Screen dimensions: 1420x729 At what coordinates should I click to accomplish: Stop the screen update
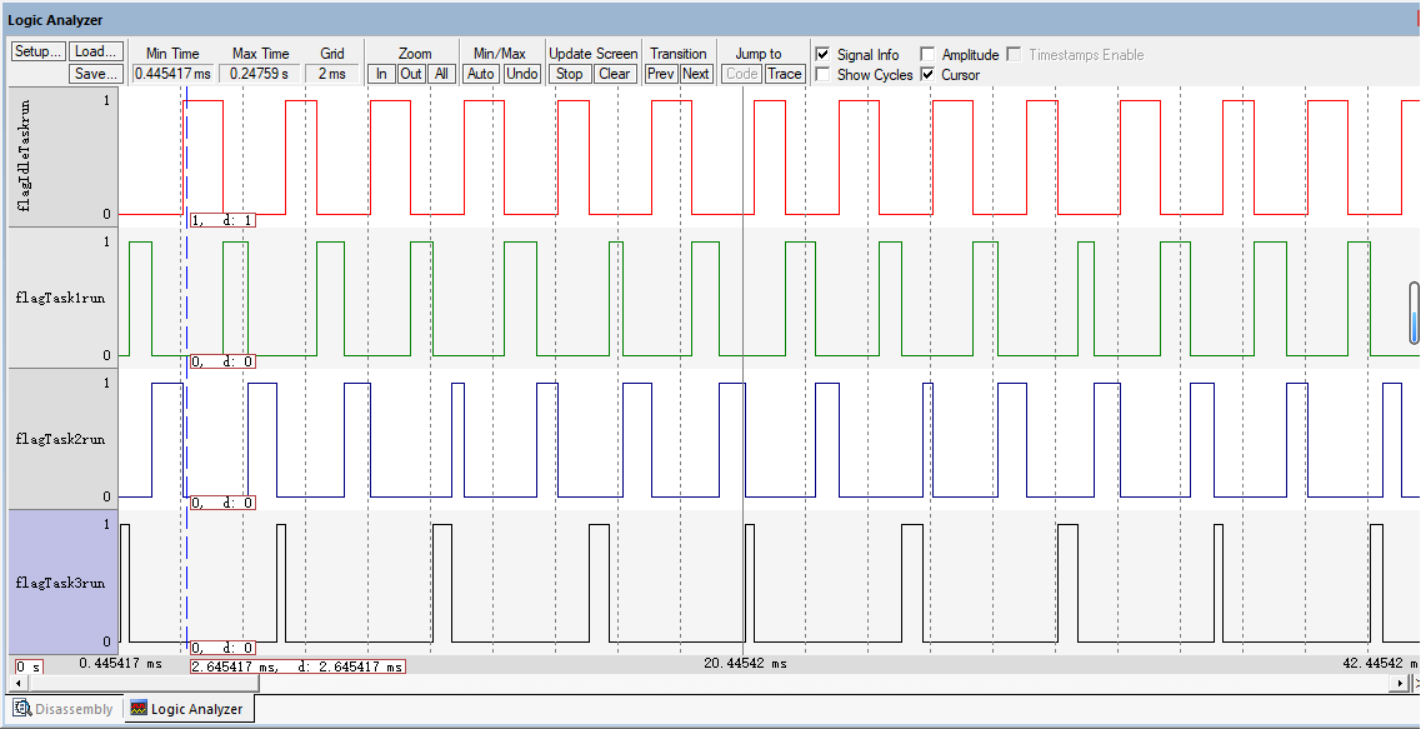pyautogui.click(x=569, y=74)
